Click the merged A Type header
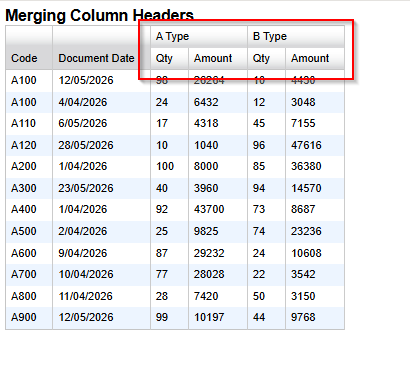 [x=199, y=36]
